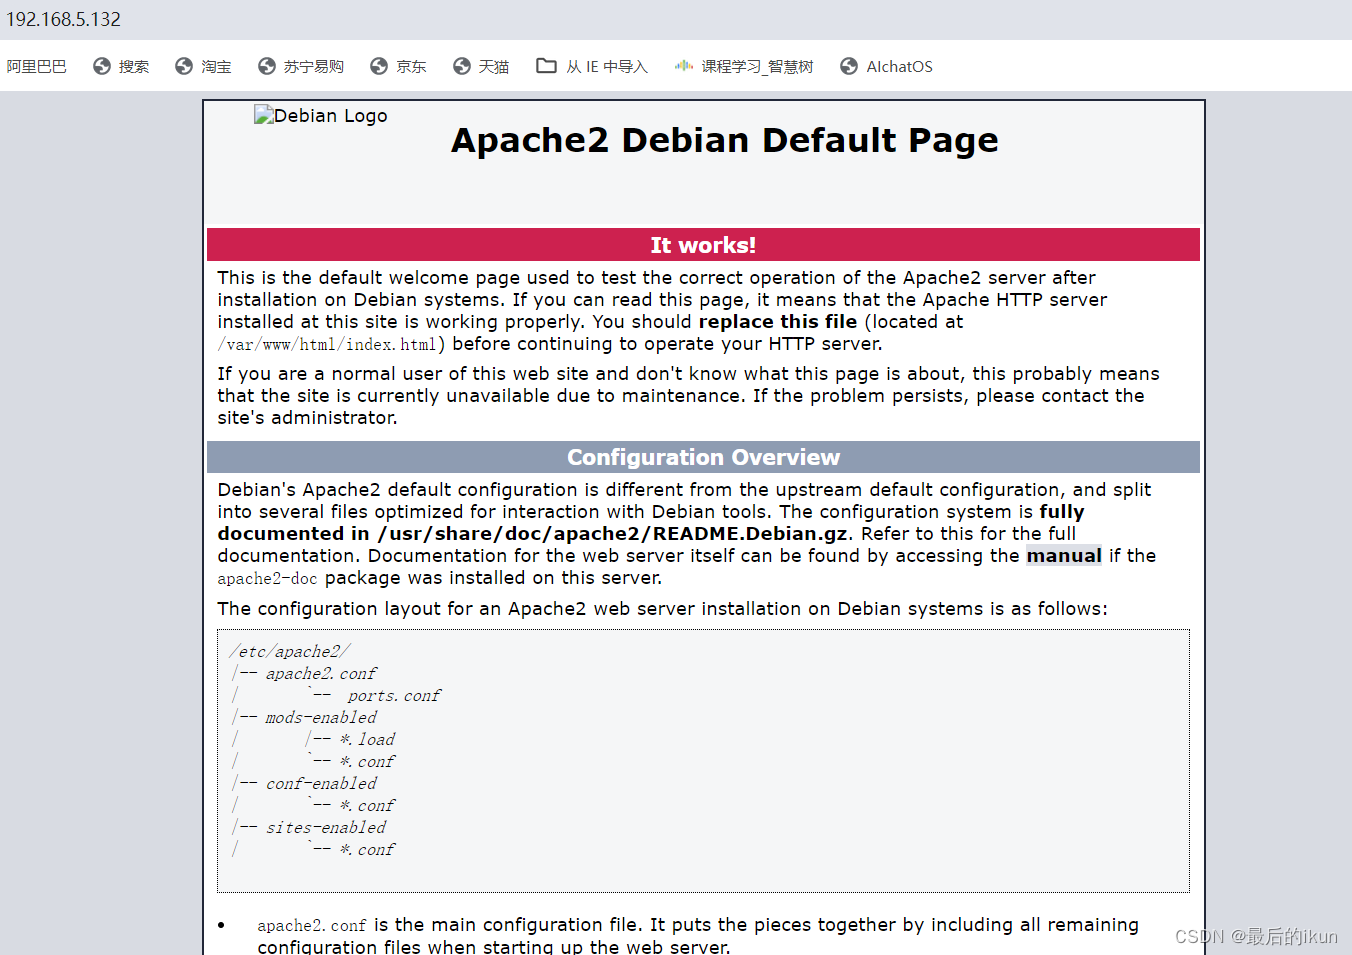The width and height of the screenshot is (1352, 955).
Task: Click the /usr/share/doc/apache2/README.Debian.gz path
Action: coord(613,534)
